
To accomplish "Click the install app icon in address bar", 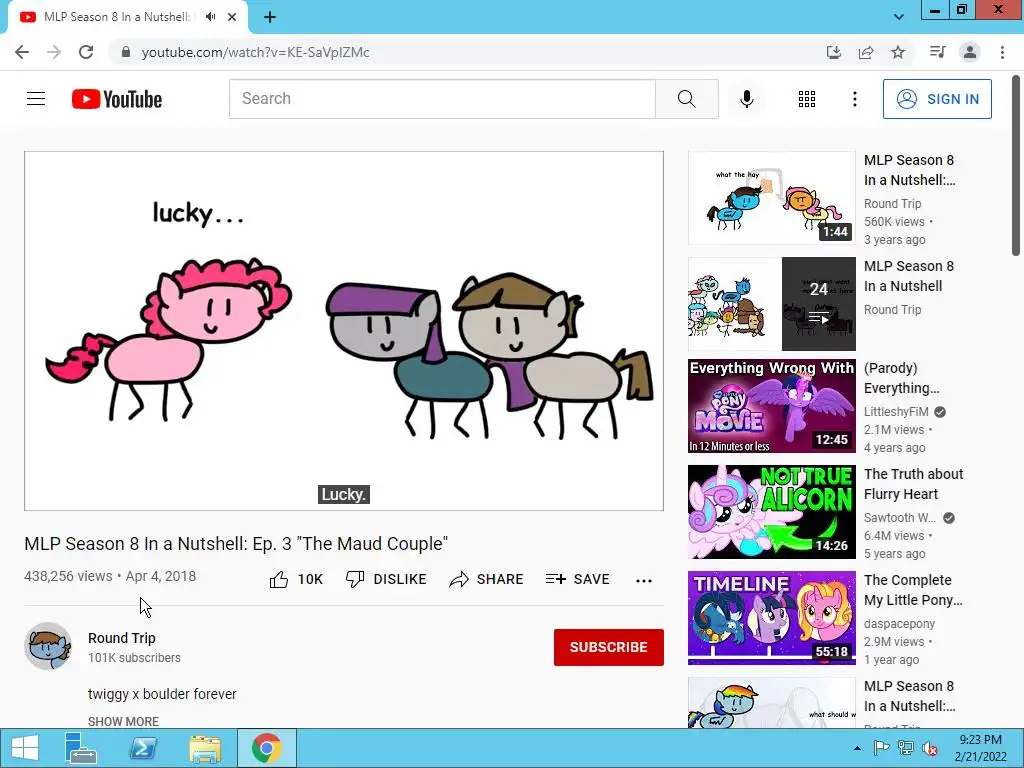I will 834,52.
